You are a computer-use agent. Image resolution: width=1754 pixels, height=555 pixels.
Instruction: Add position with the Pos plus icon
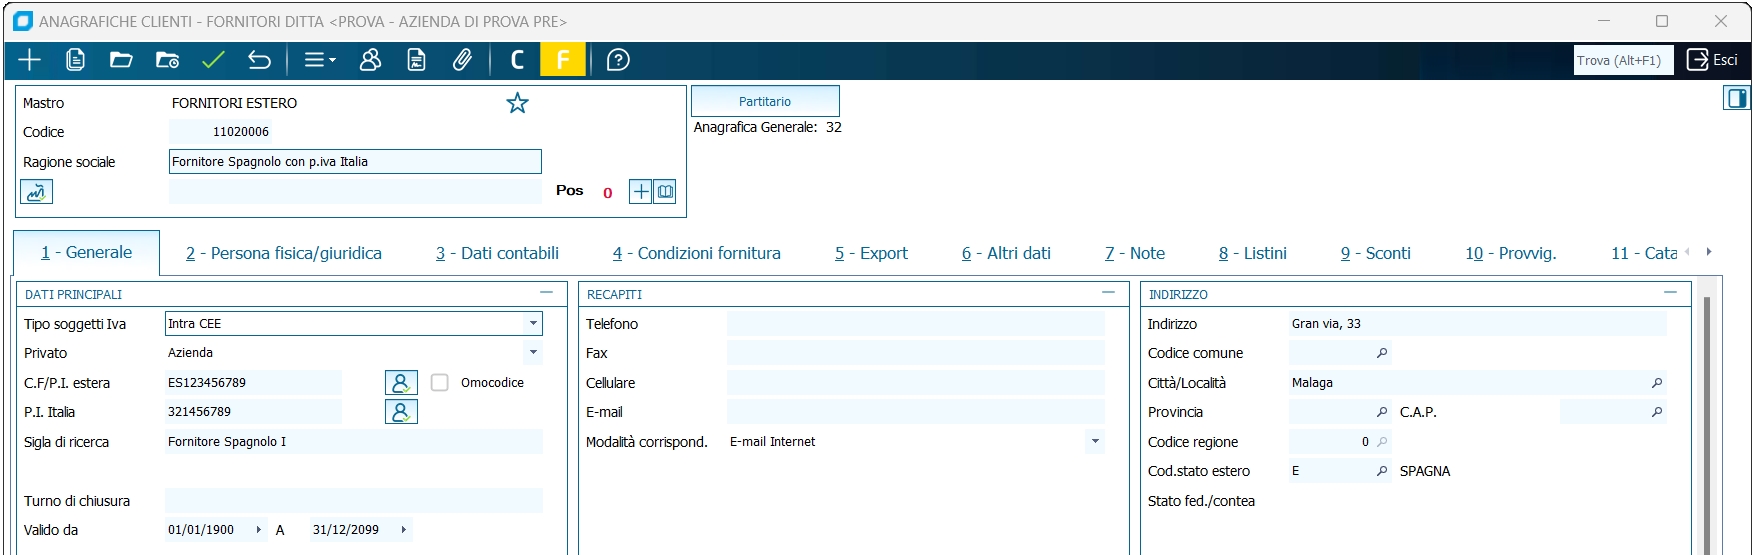coord(640,191)
